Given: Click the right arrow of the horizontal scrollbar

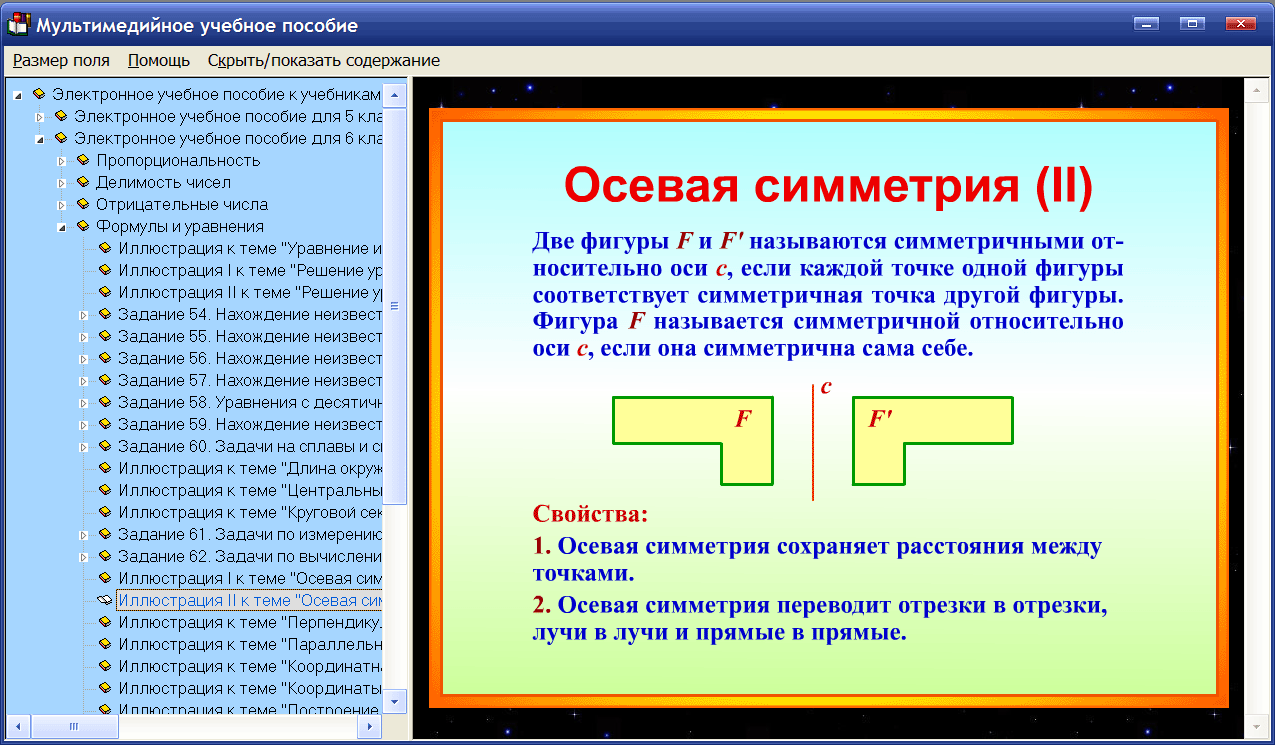Looking at the screenshot, I should pyautogui.click(x=369, y=726).
